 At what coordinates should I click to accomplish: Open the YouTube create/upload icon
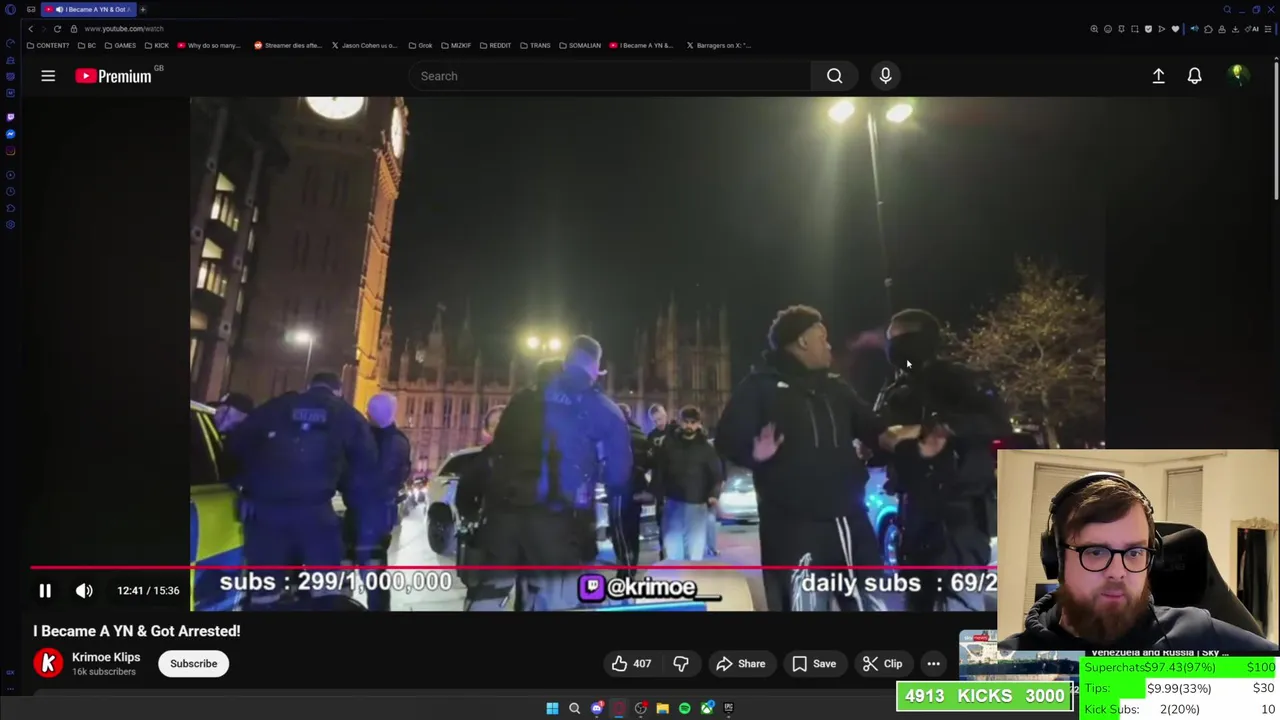[1158, 76]
